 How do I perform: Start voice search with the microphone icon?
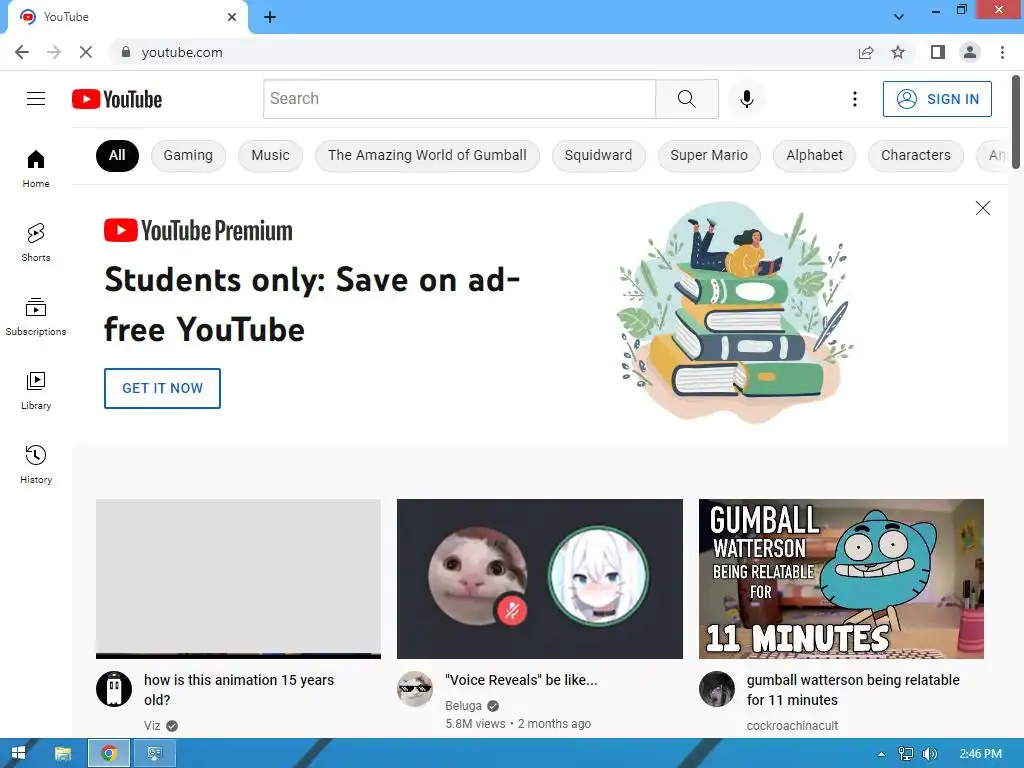tap(746, 99)
